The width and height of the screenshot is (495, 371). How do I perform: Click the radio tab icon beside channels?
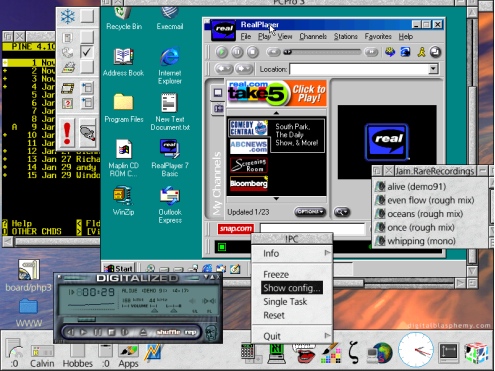coord(218,108)
